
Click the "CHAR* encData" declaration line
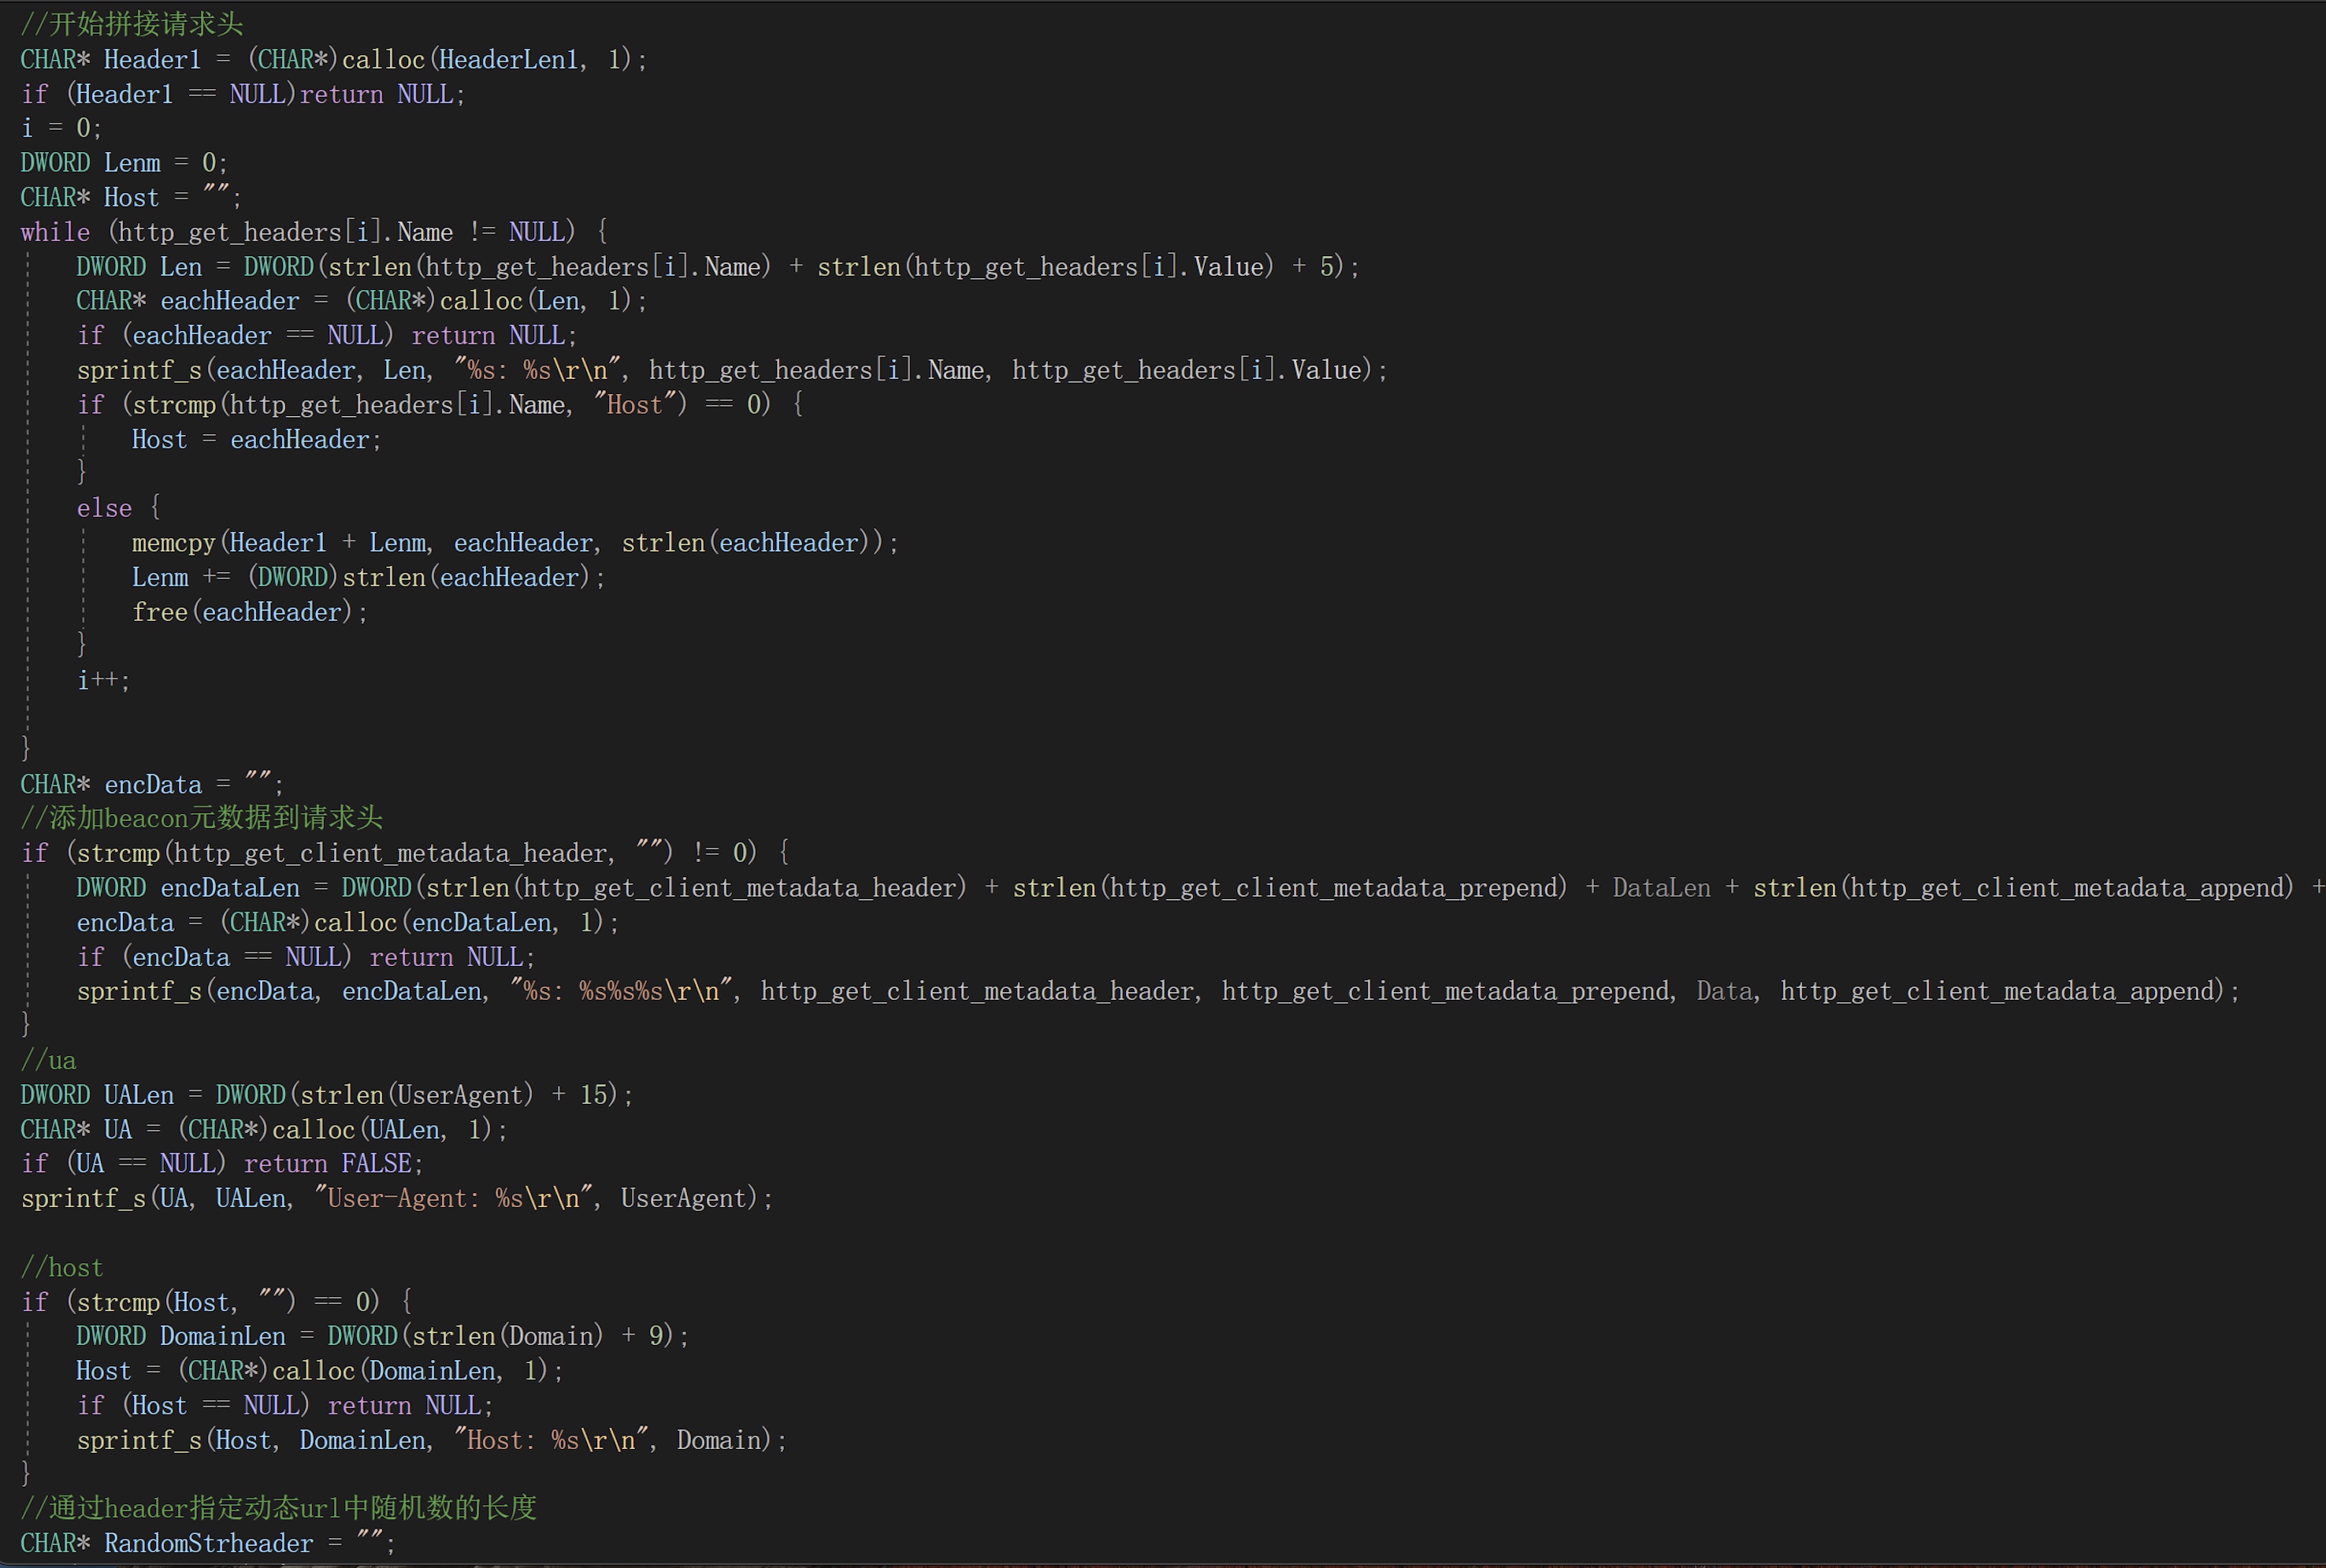pos(150,785)
